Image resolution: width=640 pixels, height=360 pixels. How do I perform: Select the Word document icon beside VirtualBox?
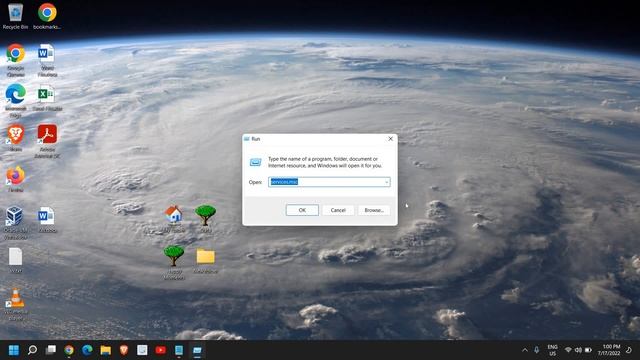click(x=47, y=220)
